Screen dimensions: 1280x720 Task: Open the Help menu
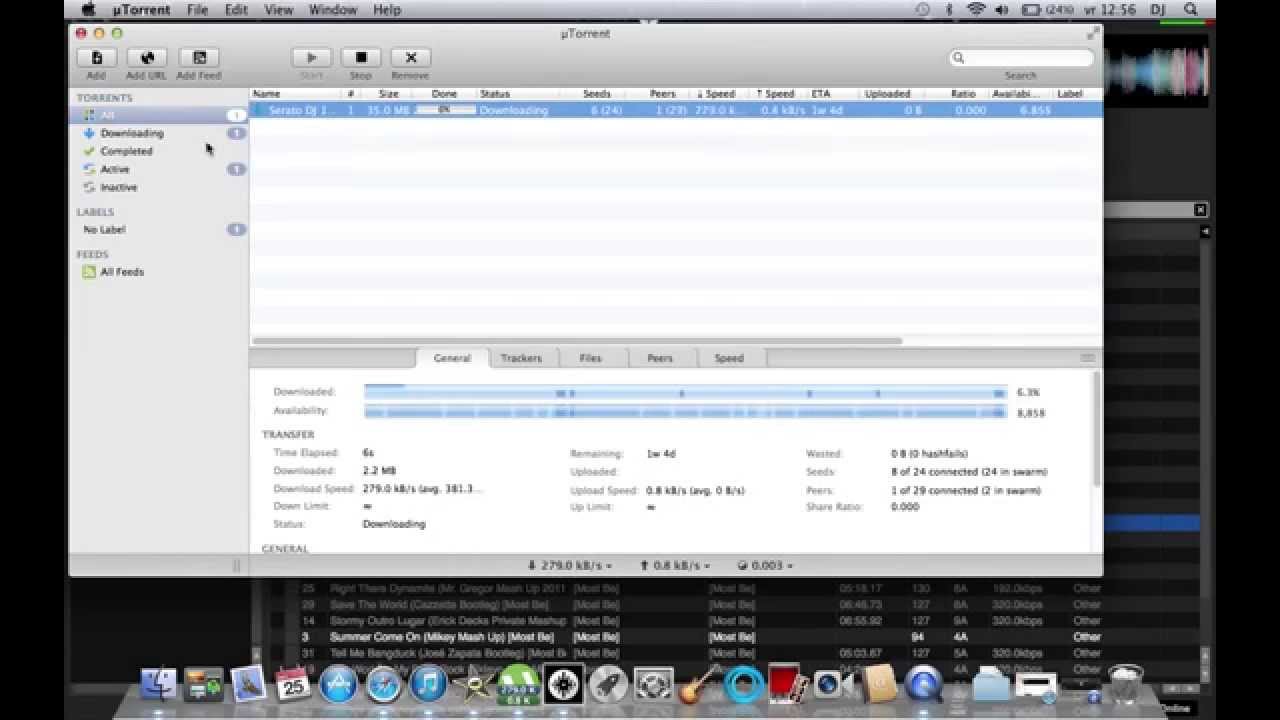click(387, 10)
